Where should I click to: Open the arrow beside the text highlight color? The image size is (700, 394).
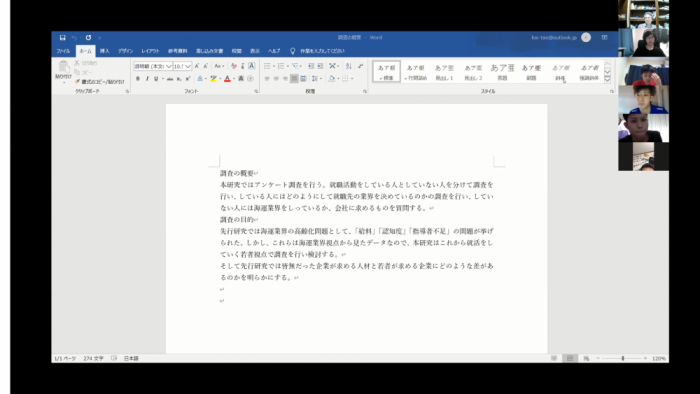click(220, 79)
